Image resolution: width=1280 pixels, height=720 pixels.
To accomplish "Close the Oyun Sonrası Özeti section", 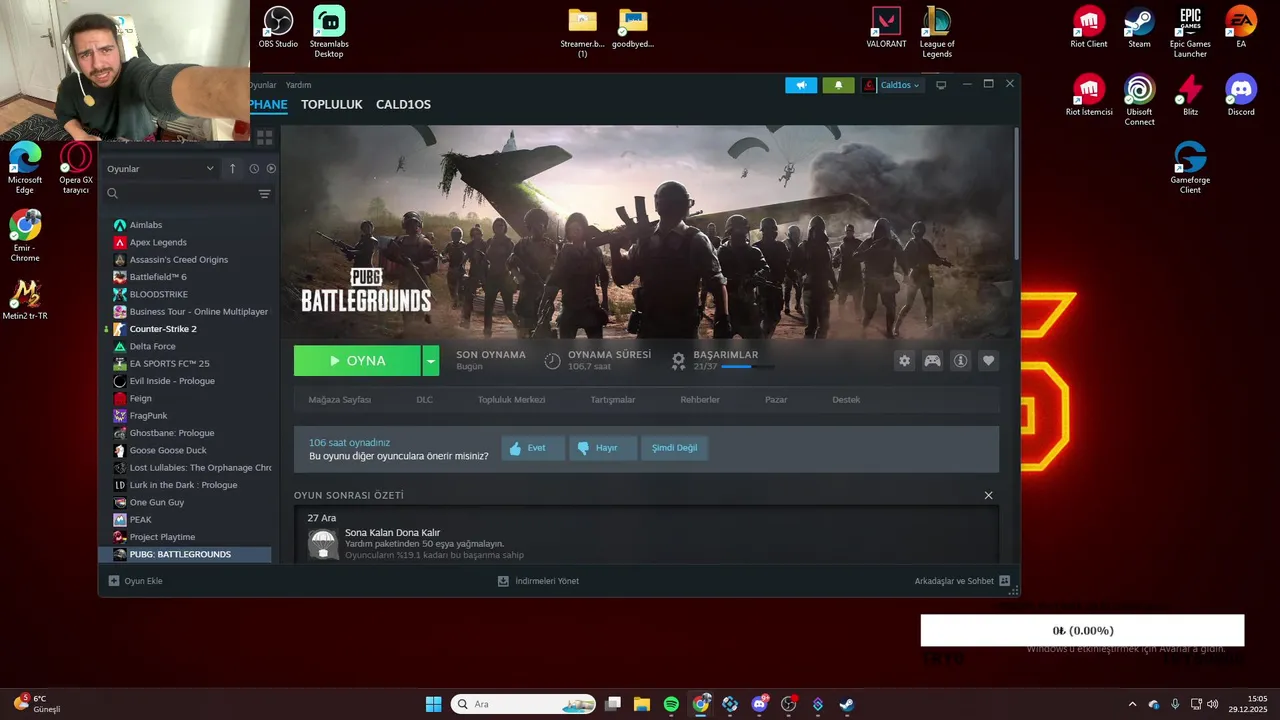I will point(988,495).
